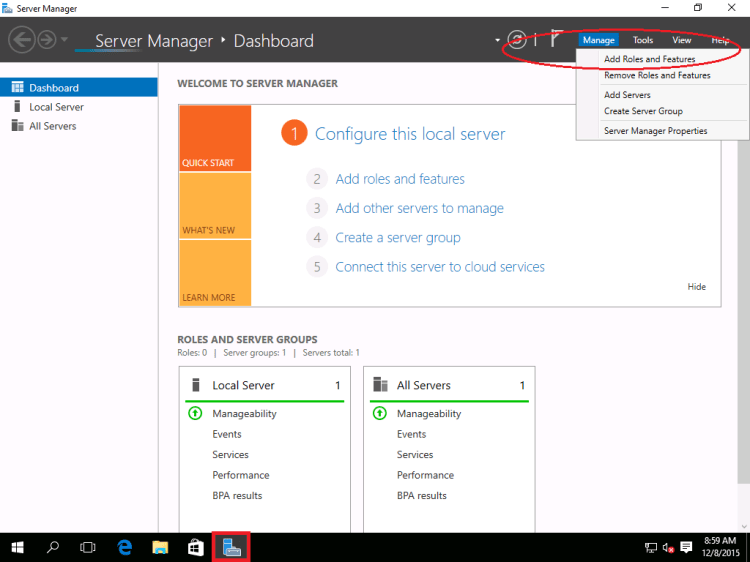750x562 pixels.
Task: Click Connect this server to cloud services
Action: coord(440,267)
